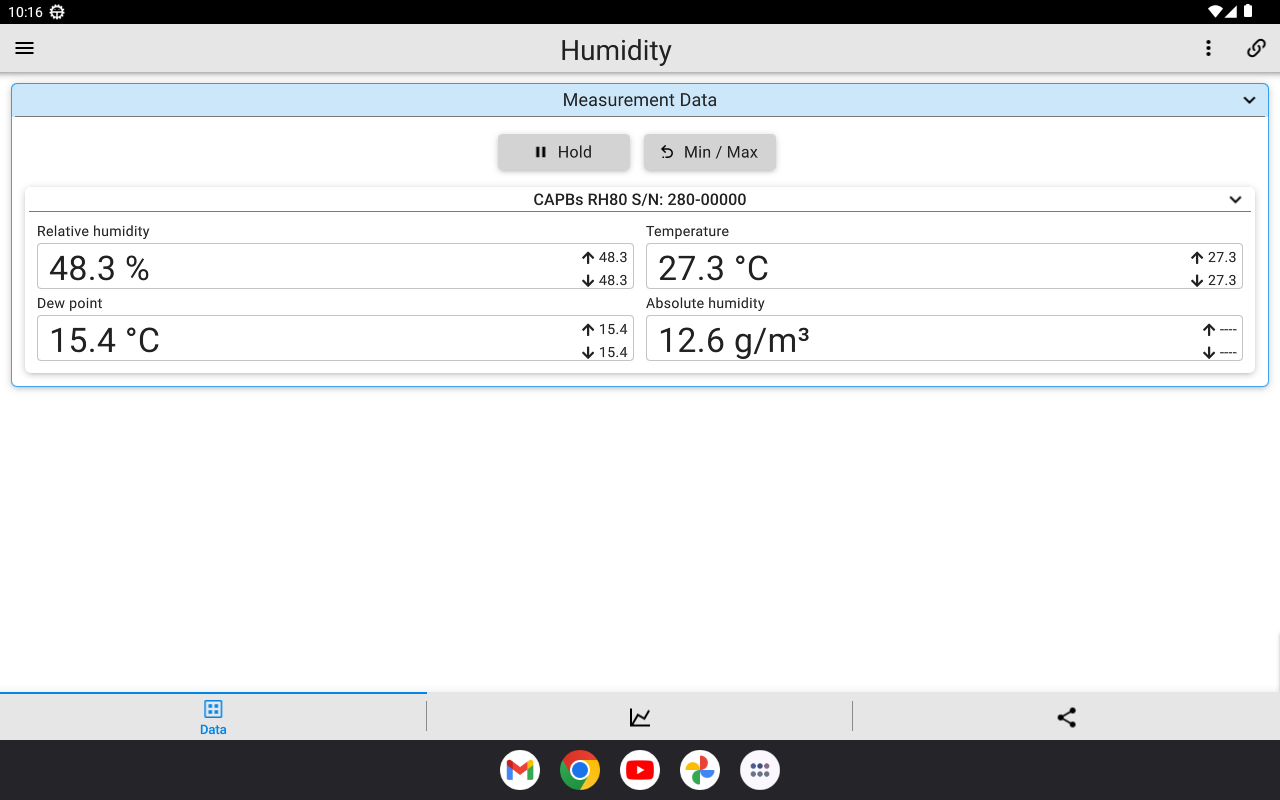Click the status bar clock 10:16
1280x800 pixels.
[x=25, y=12]
